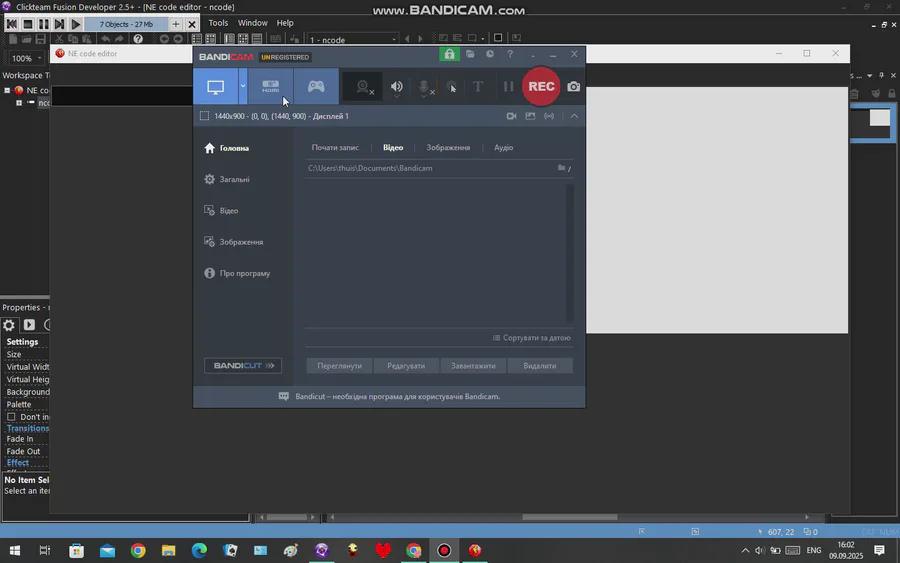The height and width of the screenshot is (563, 900).
Task: Click the Bandicut promotional message link
Action: [397, 397]
